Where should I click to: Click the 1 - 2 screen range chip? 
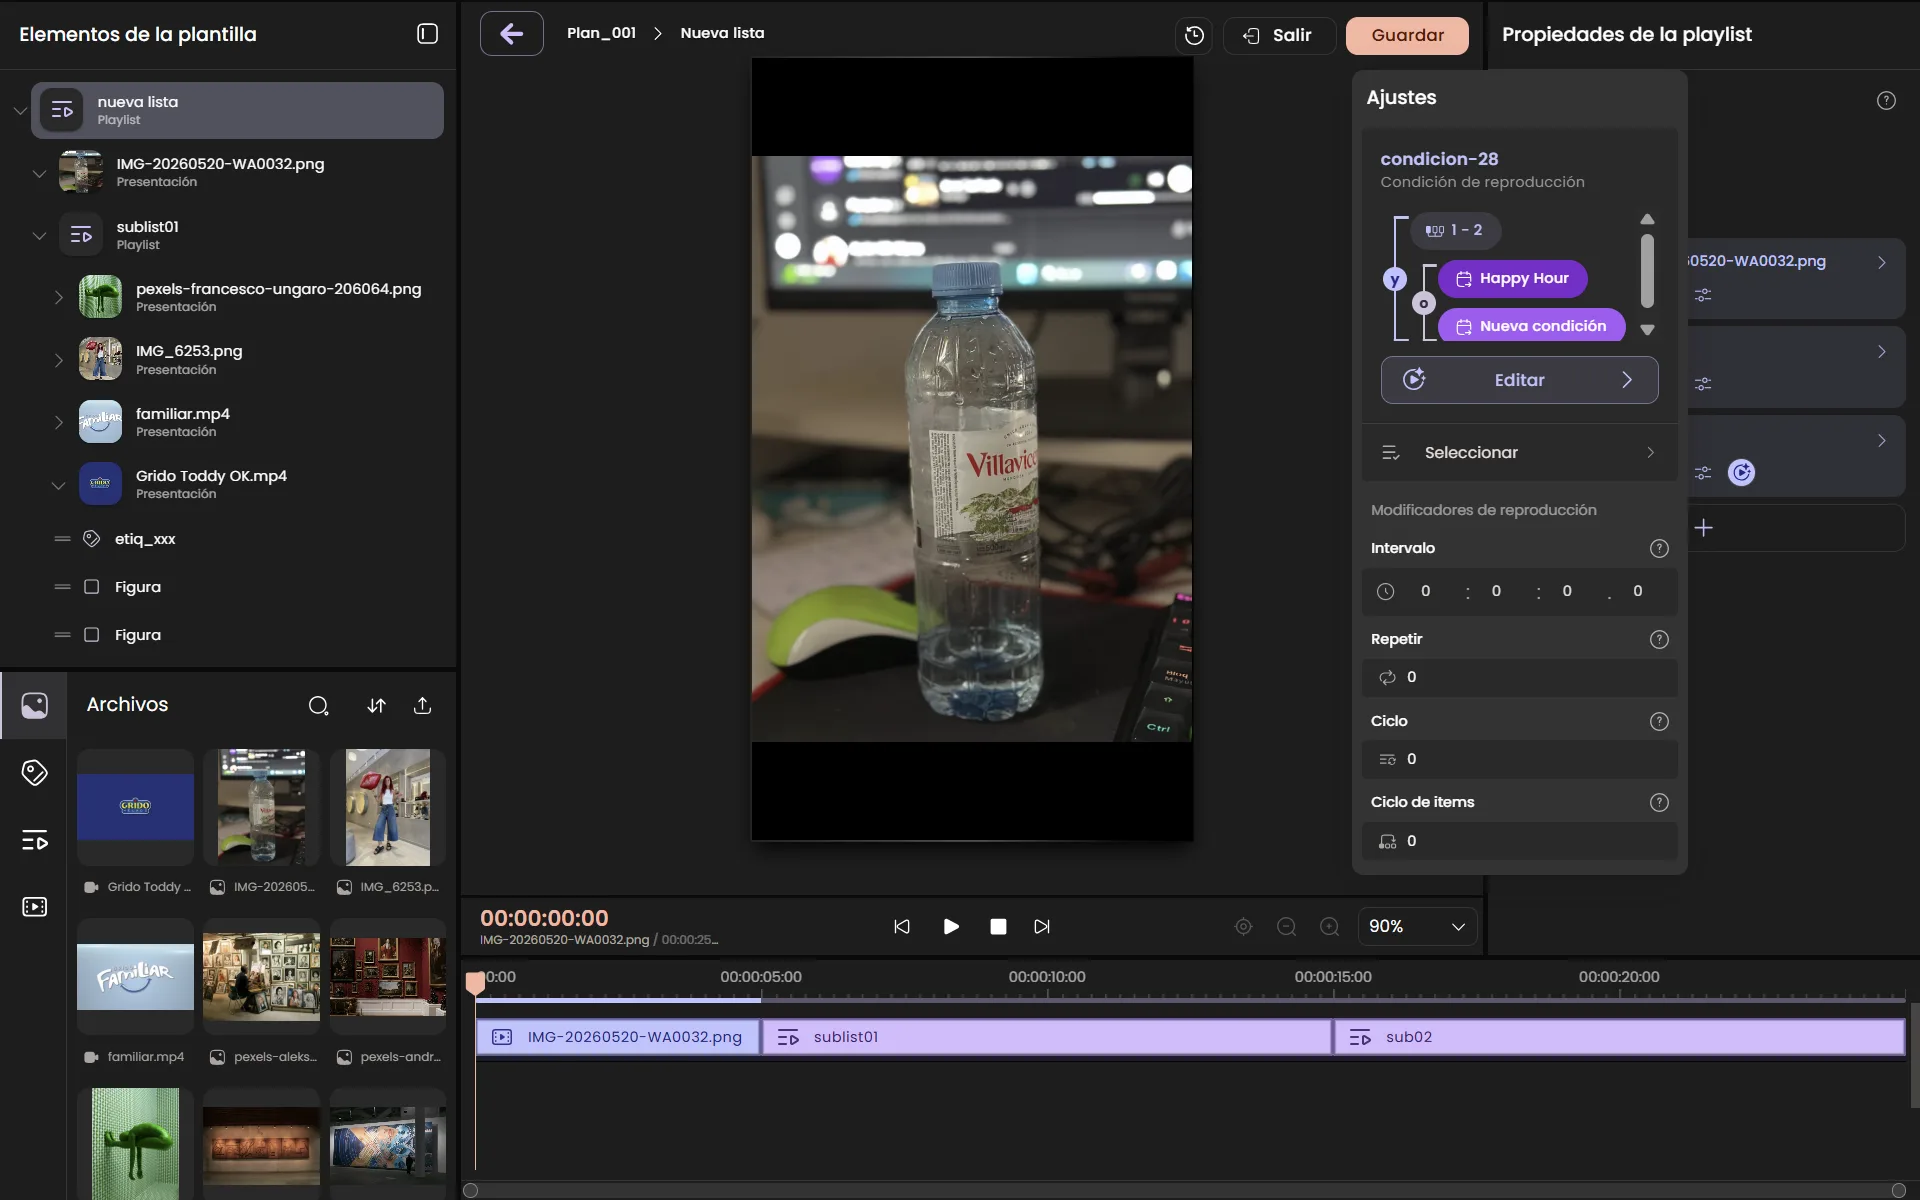click(1455, 230)
